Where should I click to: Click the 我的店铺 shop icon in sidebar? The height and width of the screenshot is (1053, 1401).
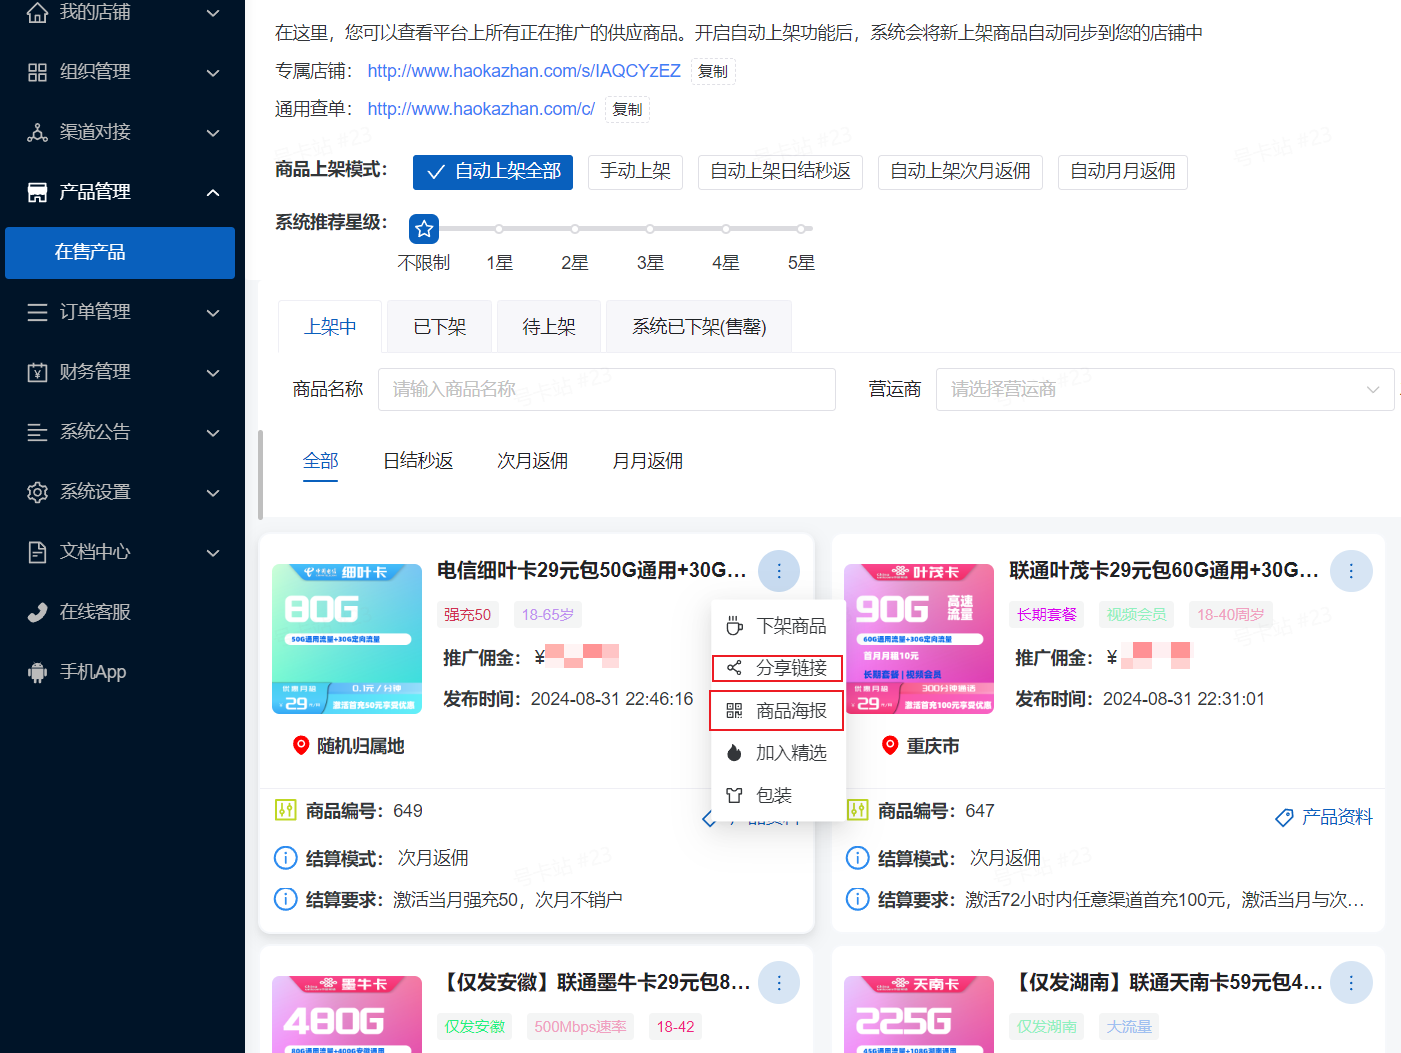37,13
